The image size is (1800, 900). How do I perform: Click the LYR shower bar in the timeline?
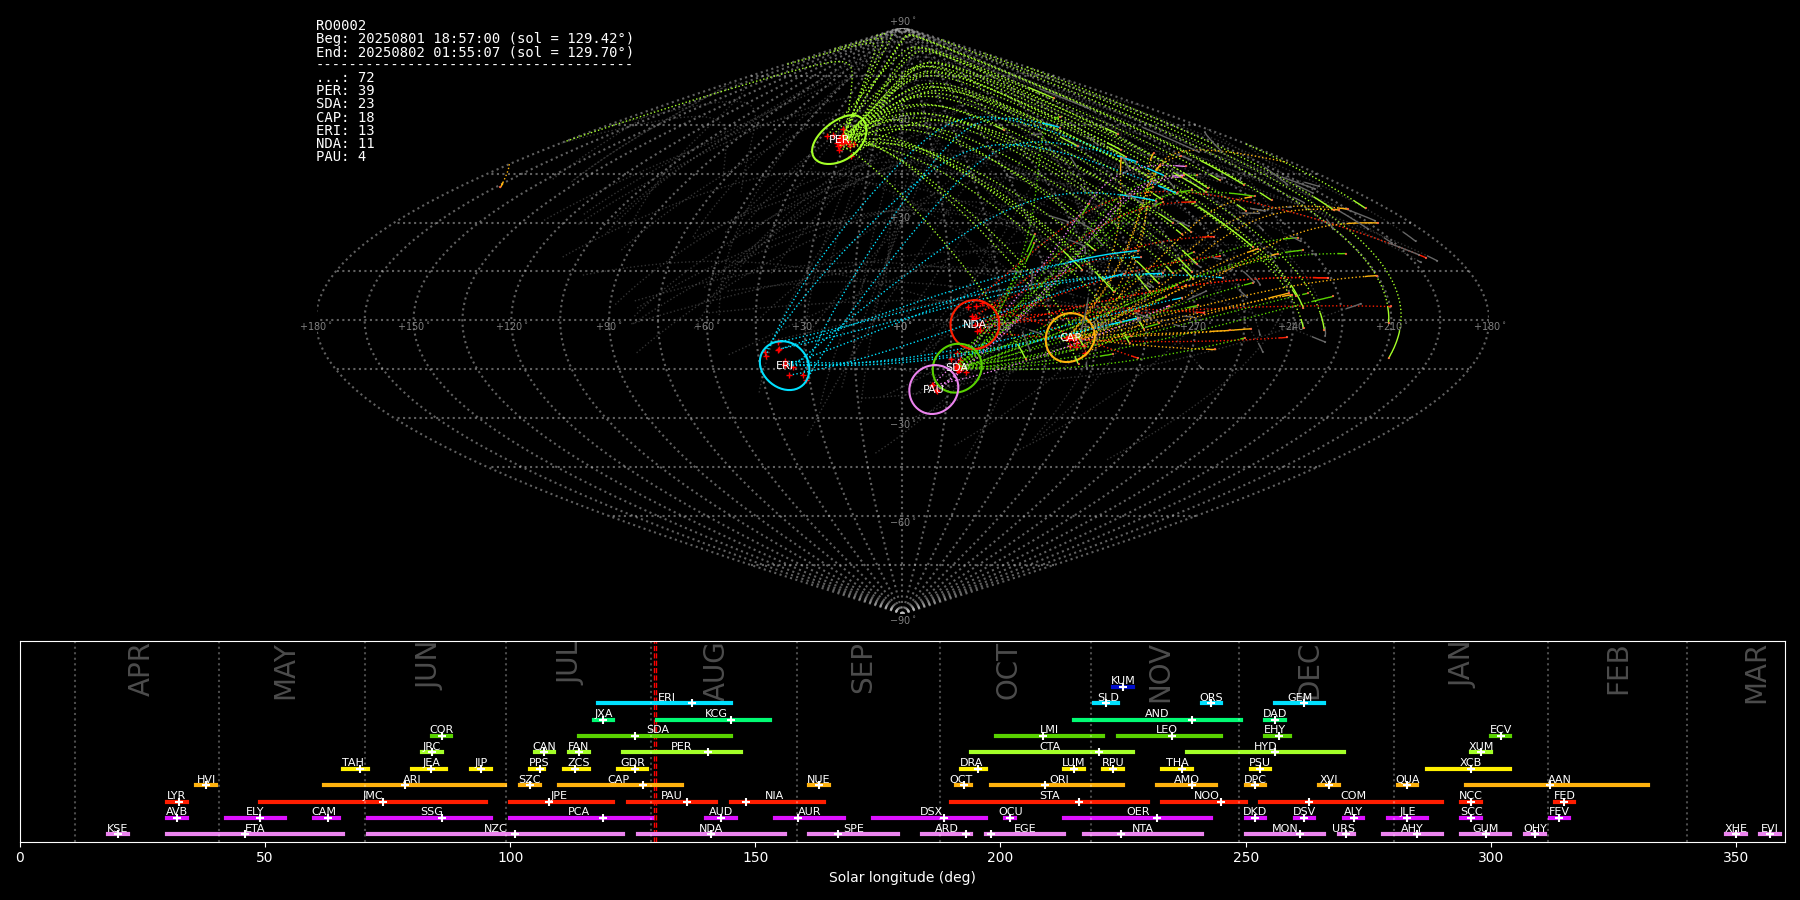176,802
